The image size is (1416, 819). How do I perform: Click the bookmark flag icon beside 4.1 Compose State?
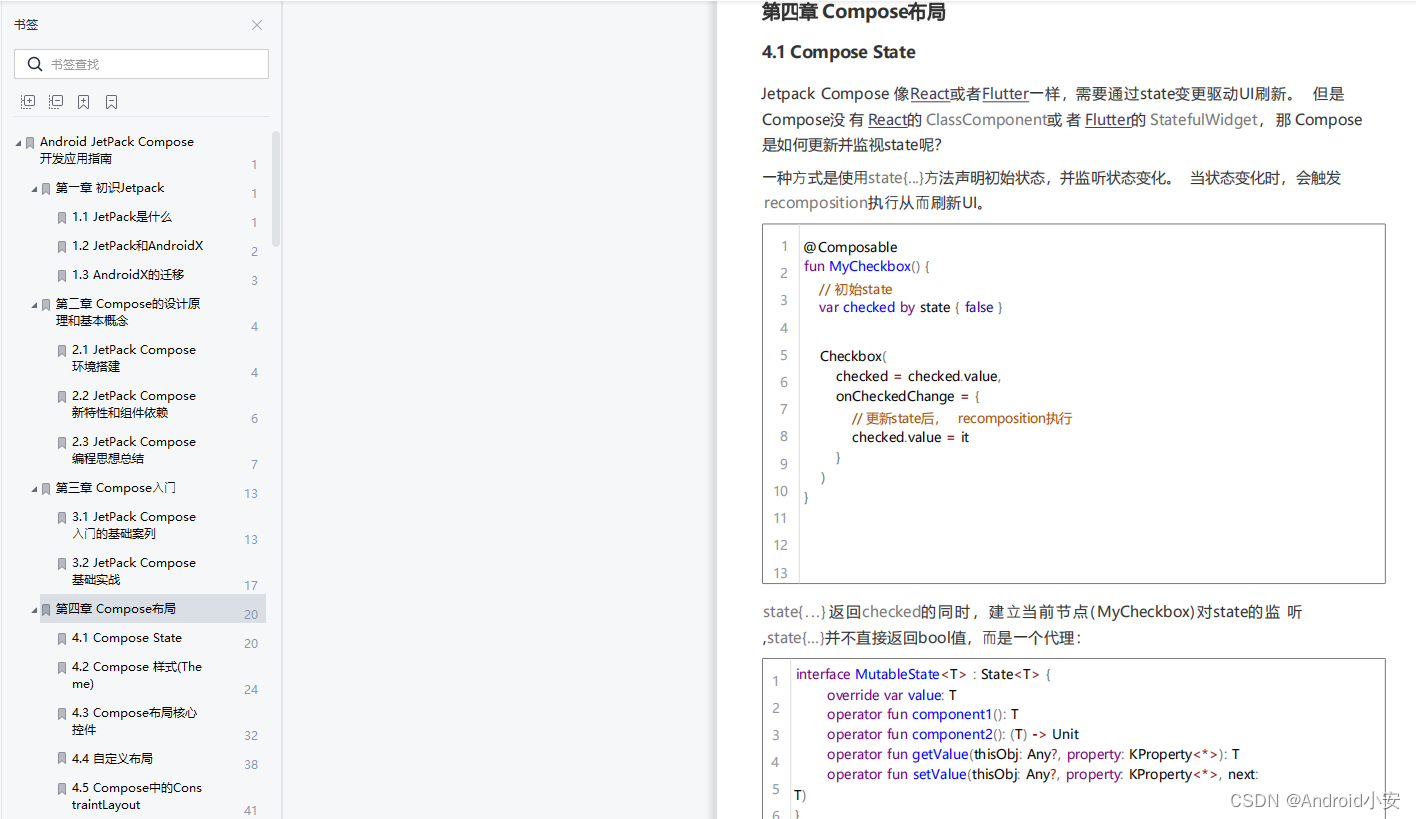pos(62,639)
